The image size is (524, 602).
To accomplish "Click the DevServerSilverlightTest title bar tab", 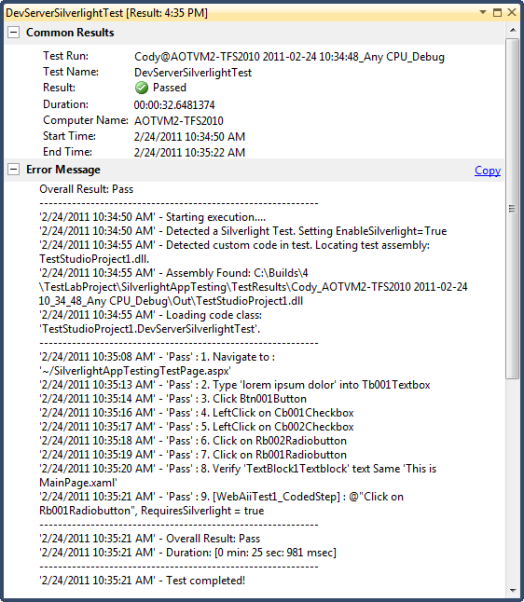I will click(x=107, y=13).
